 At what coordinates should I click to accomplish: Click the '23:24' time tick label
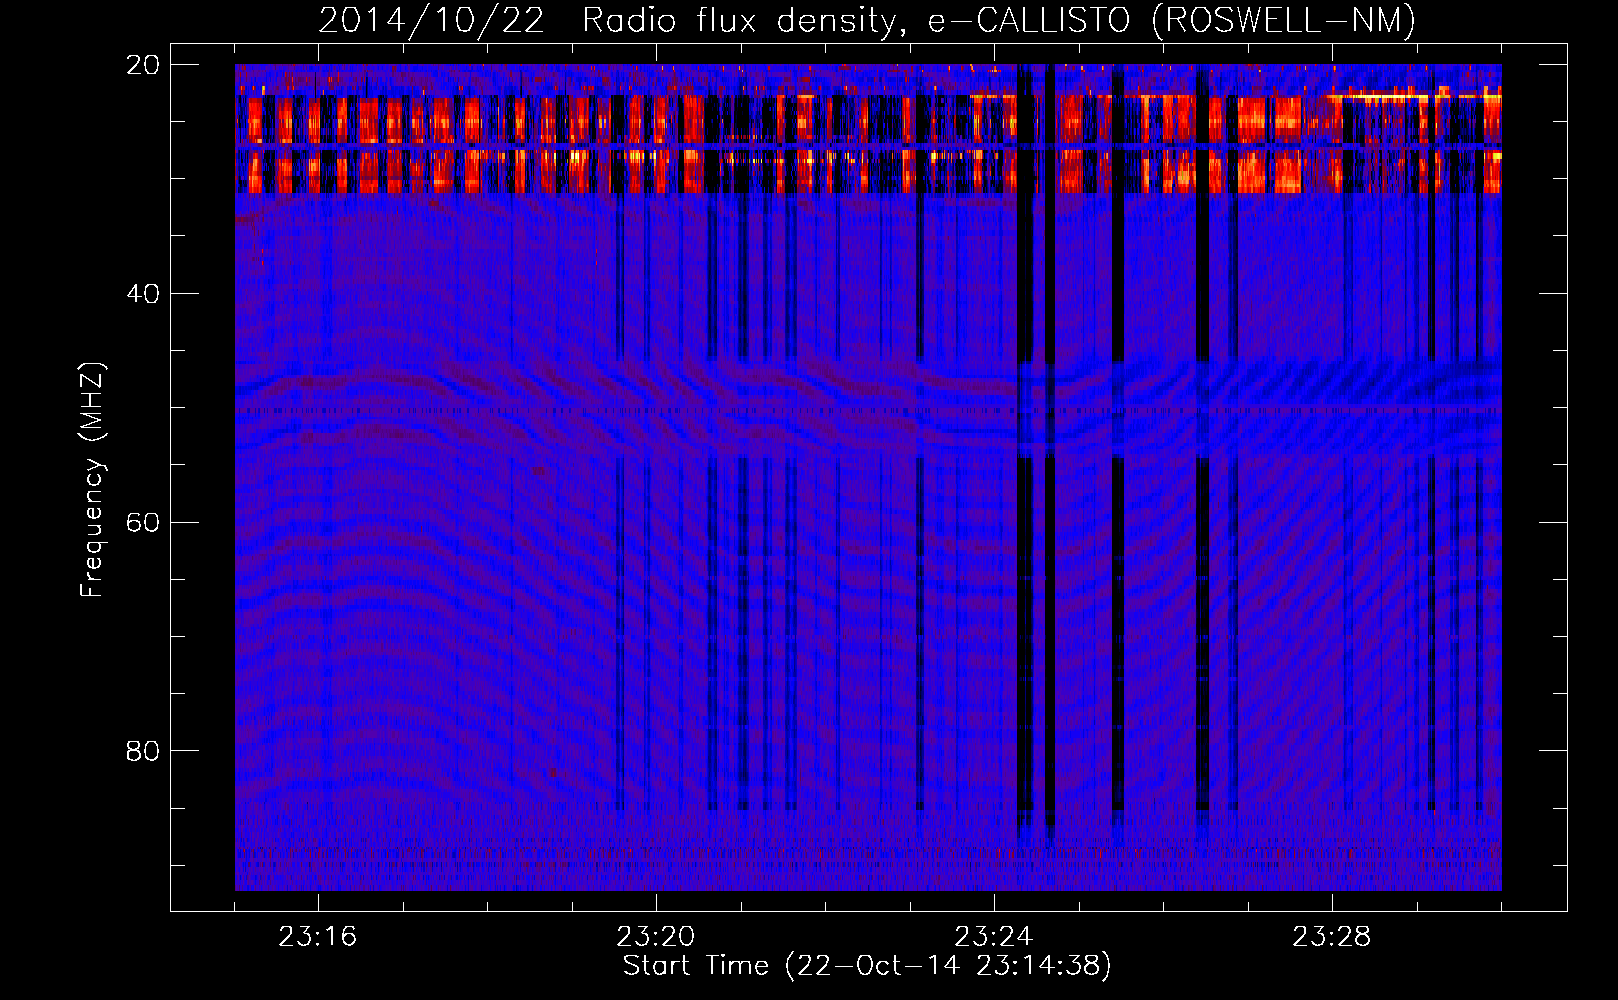point(994,937)
